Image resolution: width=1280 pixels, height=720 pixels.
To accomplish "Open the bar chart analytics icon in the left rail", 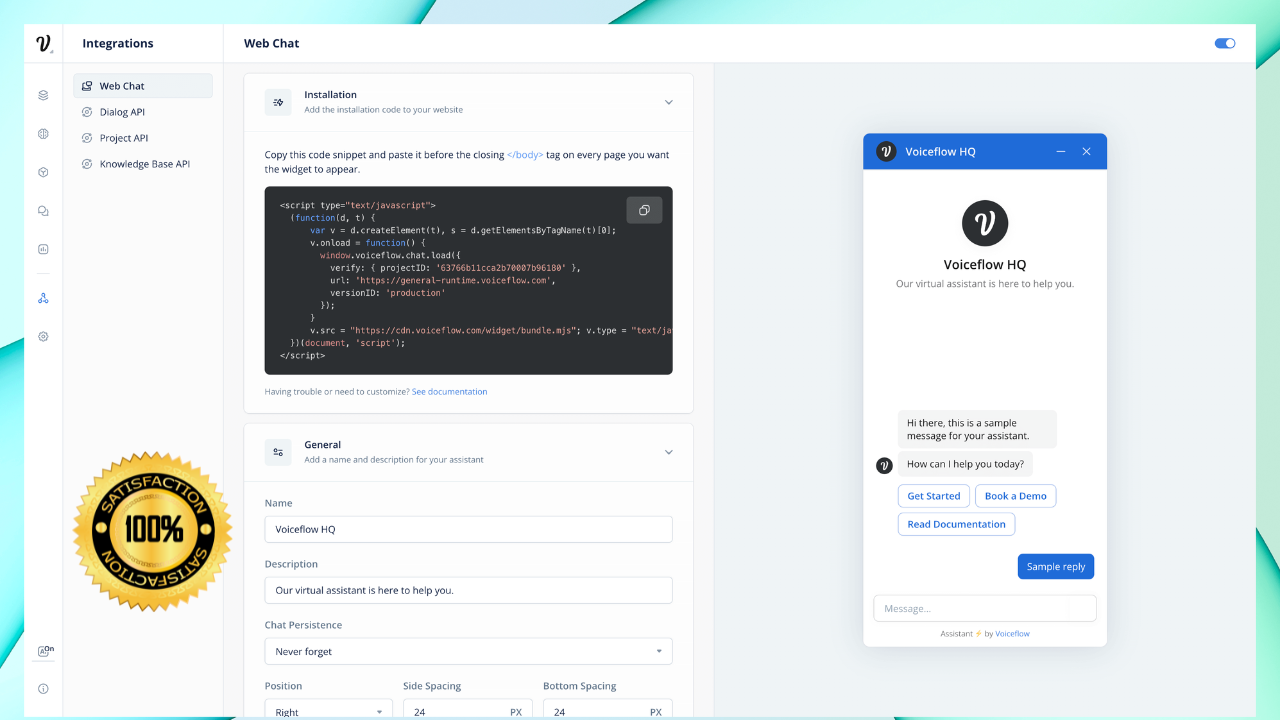I will pyautogui.click(x=43, y=249).
